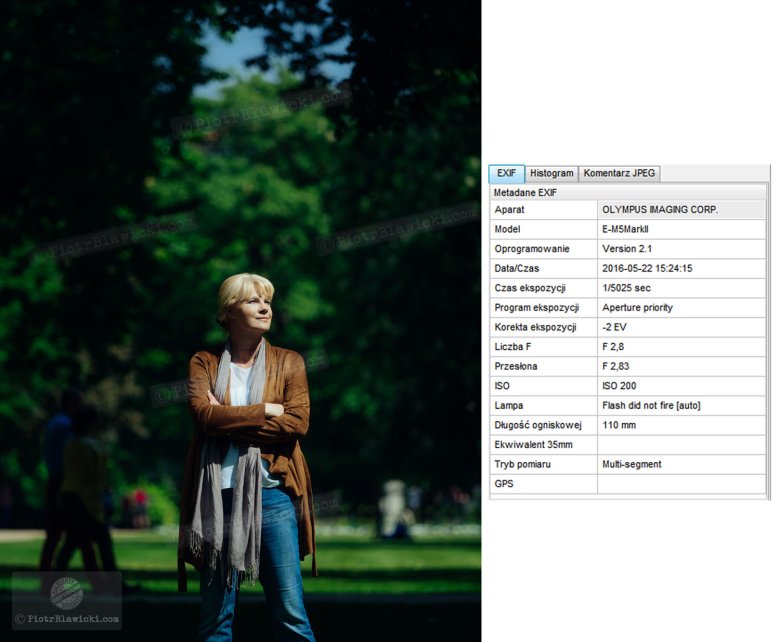The width and height of the screenshot is (780, 642).
Task: Select the Aperture priority value cell
Action: 637,307
